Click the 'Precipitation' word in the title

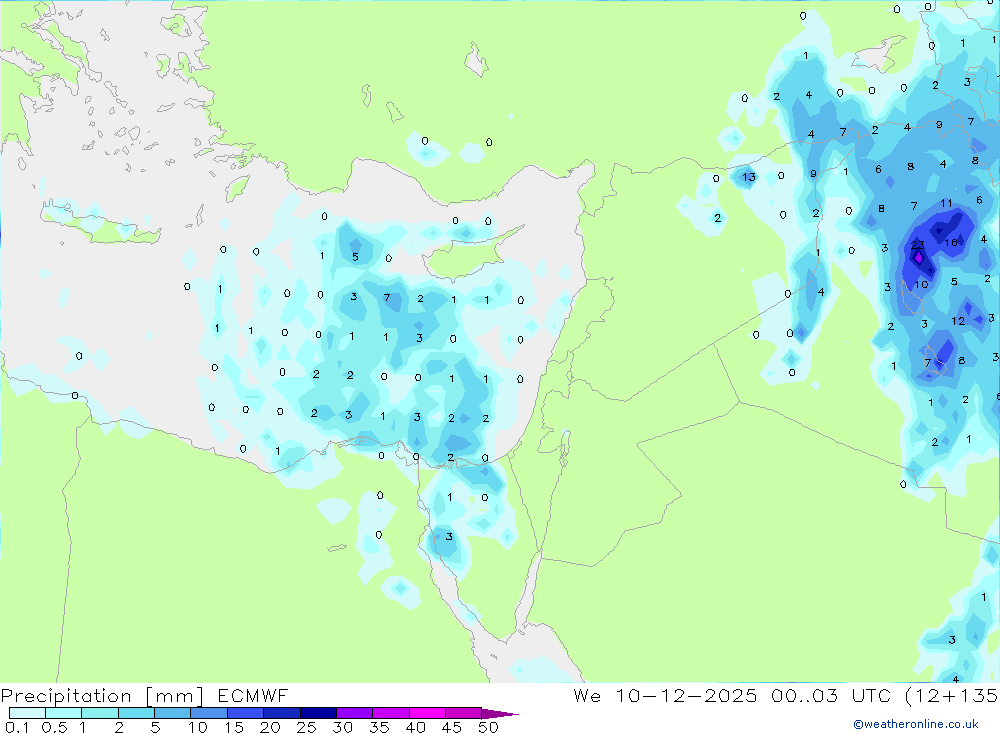tap(66, 696)
